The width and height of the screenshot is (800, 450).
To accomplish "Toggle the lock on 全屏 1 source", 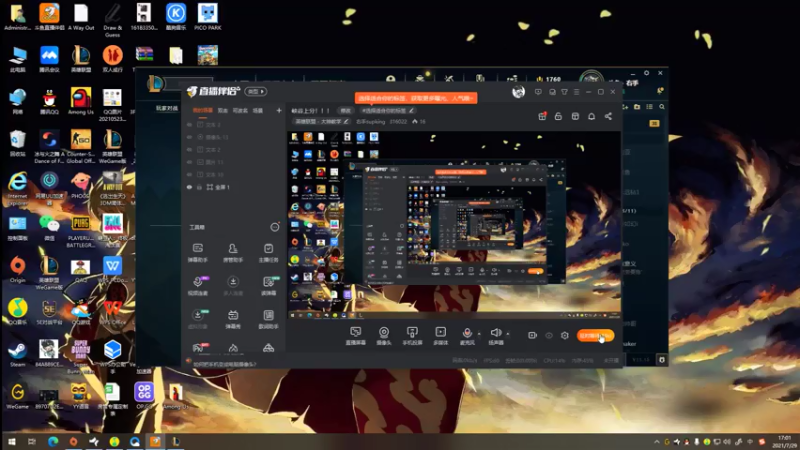I will pos(199,187).
